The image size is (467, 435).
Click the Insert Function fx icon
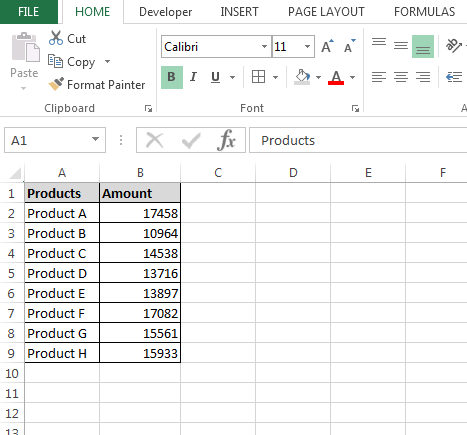pos(226,140)
